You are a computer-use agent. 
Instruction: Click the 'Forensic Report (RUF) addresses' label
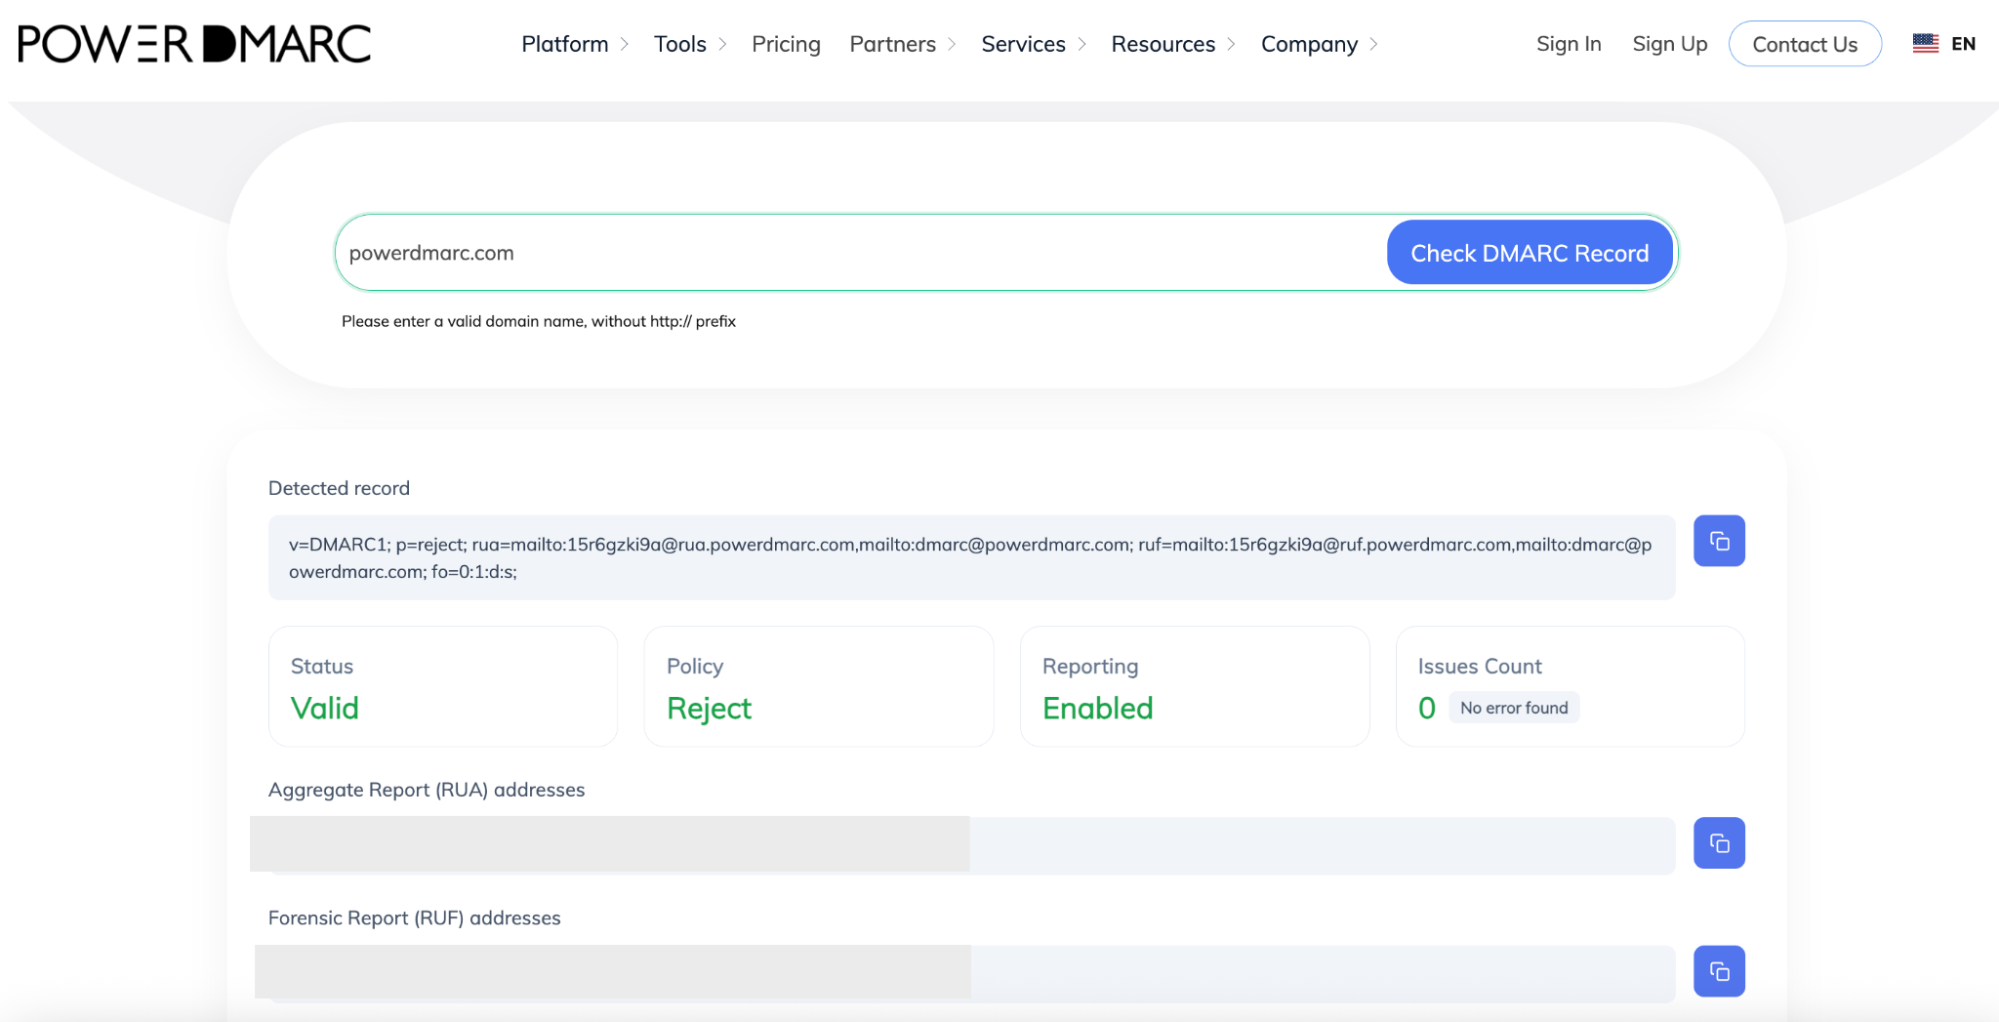[x=414, y=918]
